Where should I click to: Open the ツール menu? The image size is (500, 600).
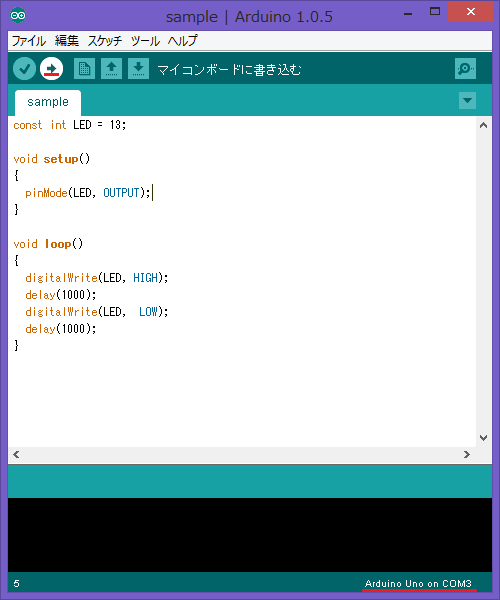145,41
